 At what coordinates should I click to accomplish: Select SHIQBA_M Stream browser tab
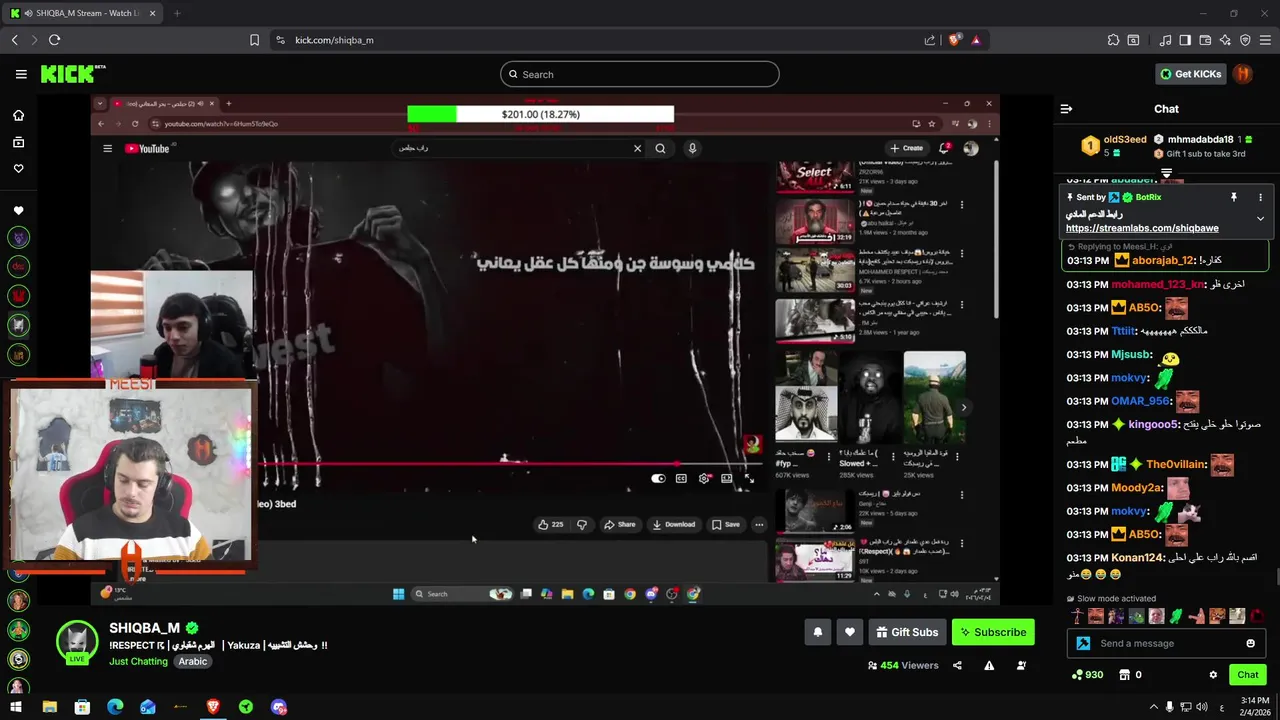(85, 13)
